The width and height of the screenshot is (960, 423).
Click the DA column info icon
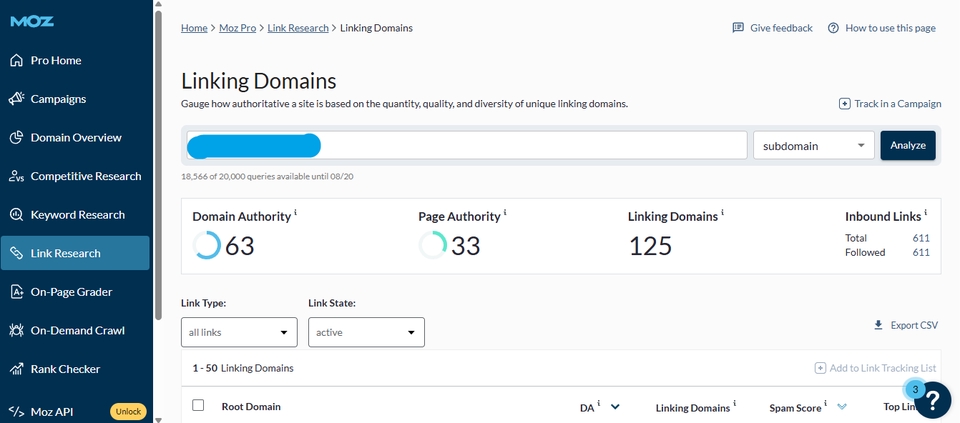599,403
